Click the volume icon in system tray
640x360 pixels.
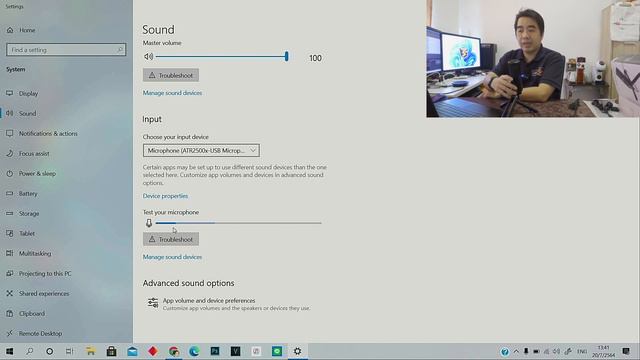point(557,351)
